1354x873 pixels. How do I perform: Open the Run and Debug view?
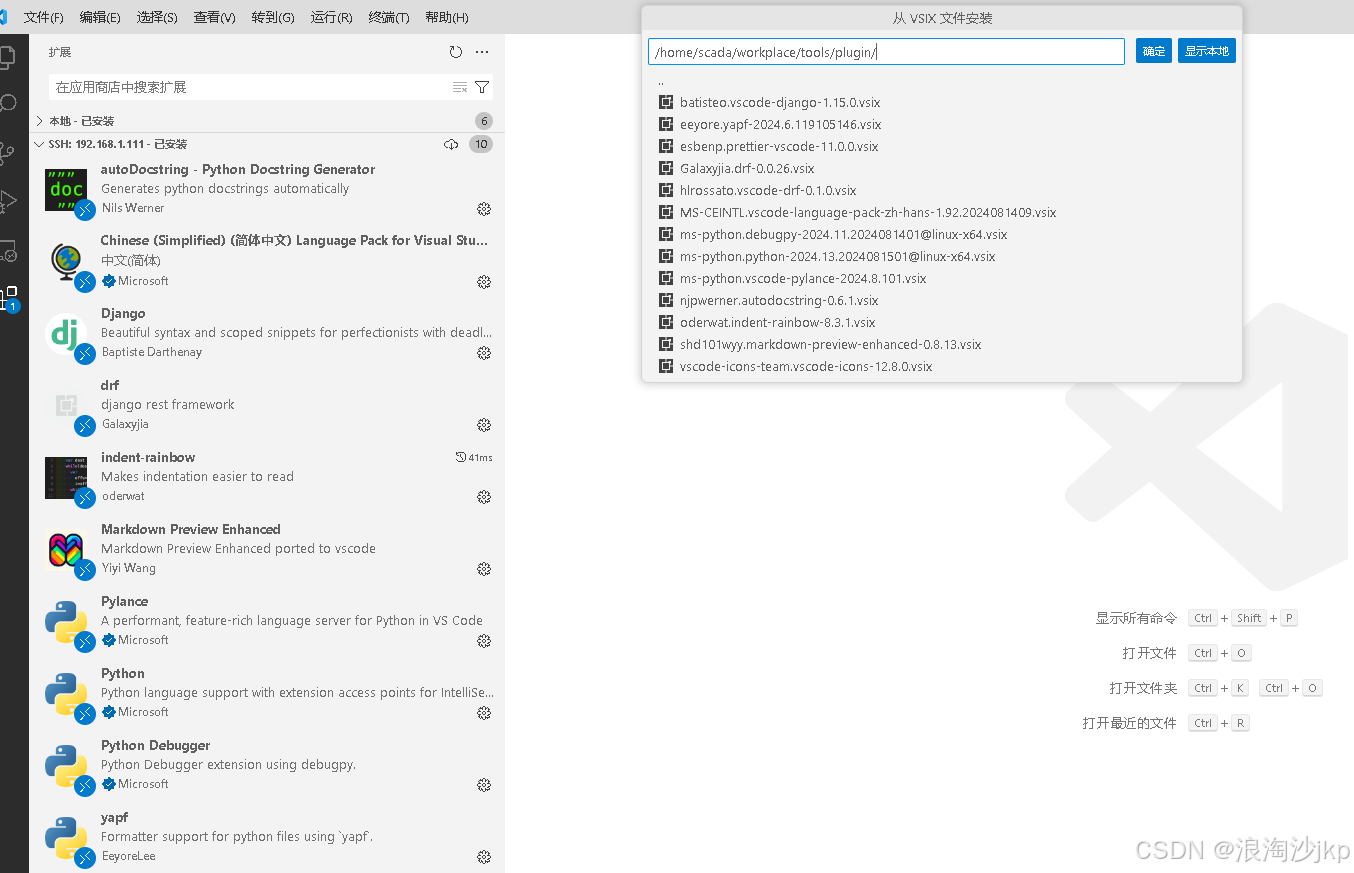pyautogui.click(x=7, y=201)
